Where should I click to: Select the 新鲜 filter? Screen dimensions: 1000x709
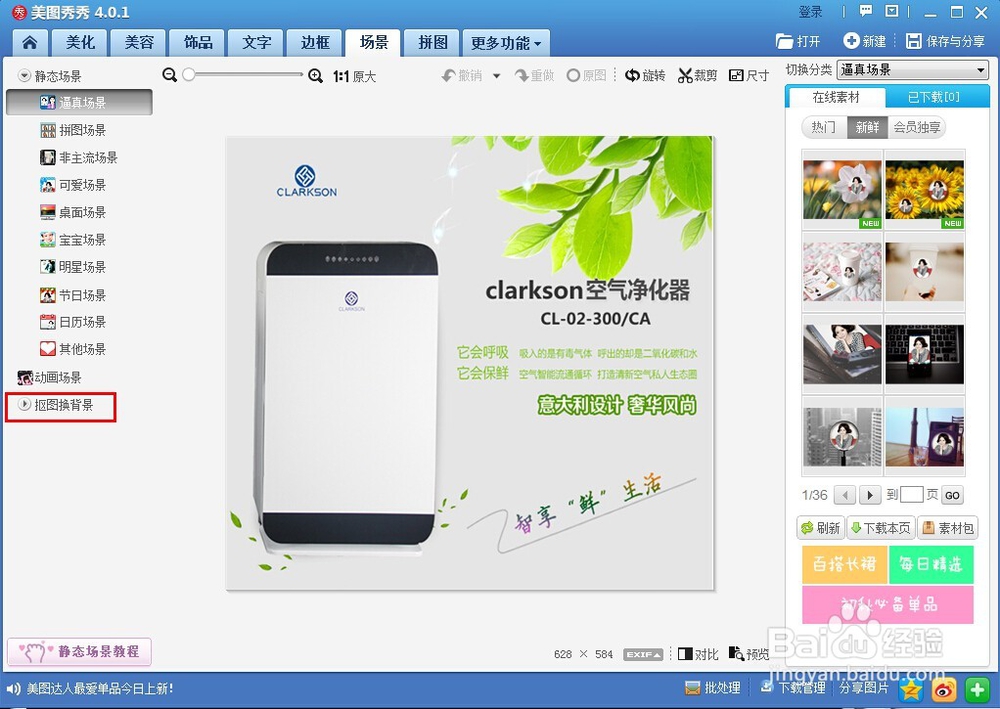coord(867,127)
